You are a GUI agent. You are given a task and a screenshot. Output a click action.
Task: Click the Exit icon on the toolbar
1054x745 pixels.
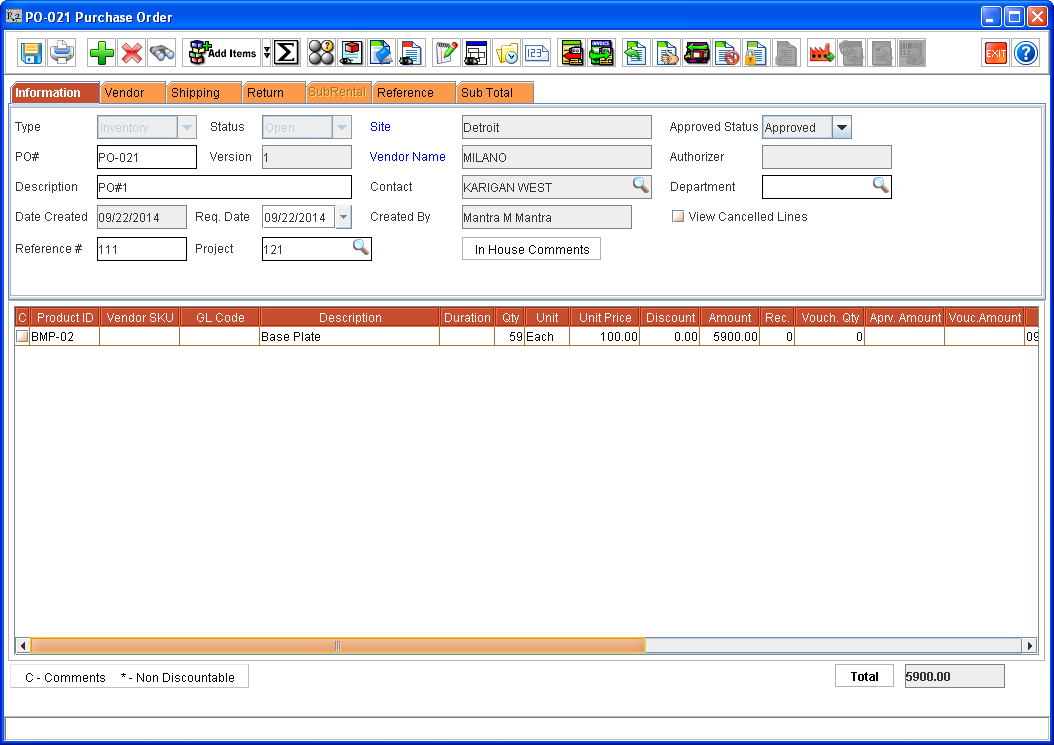[995, 52]
